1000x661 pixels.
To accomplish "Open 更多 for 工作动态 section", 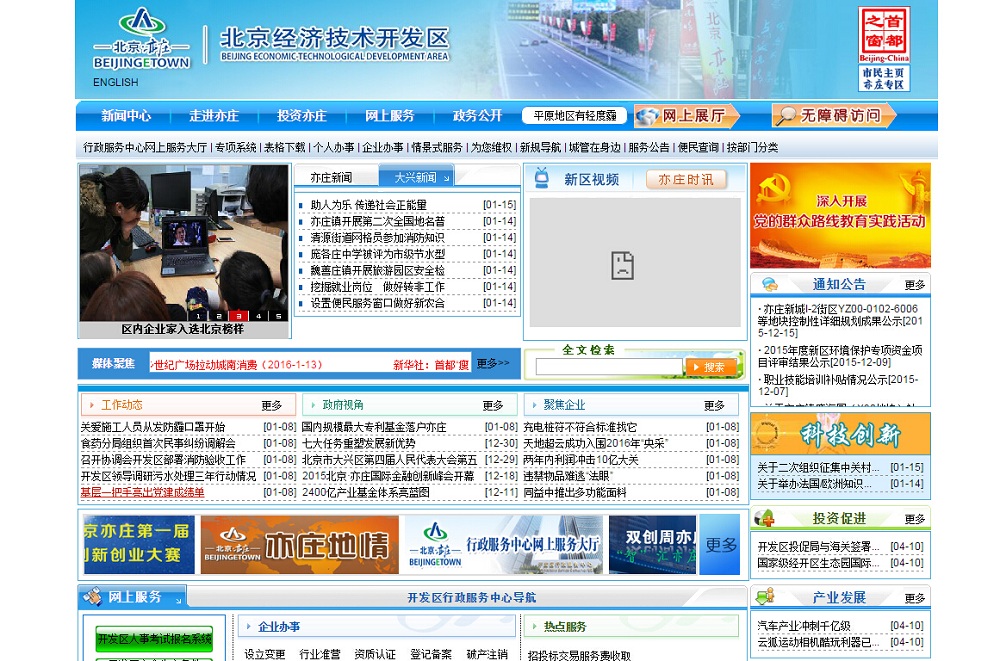I will pos(271,405).
